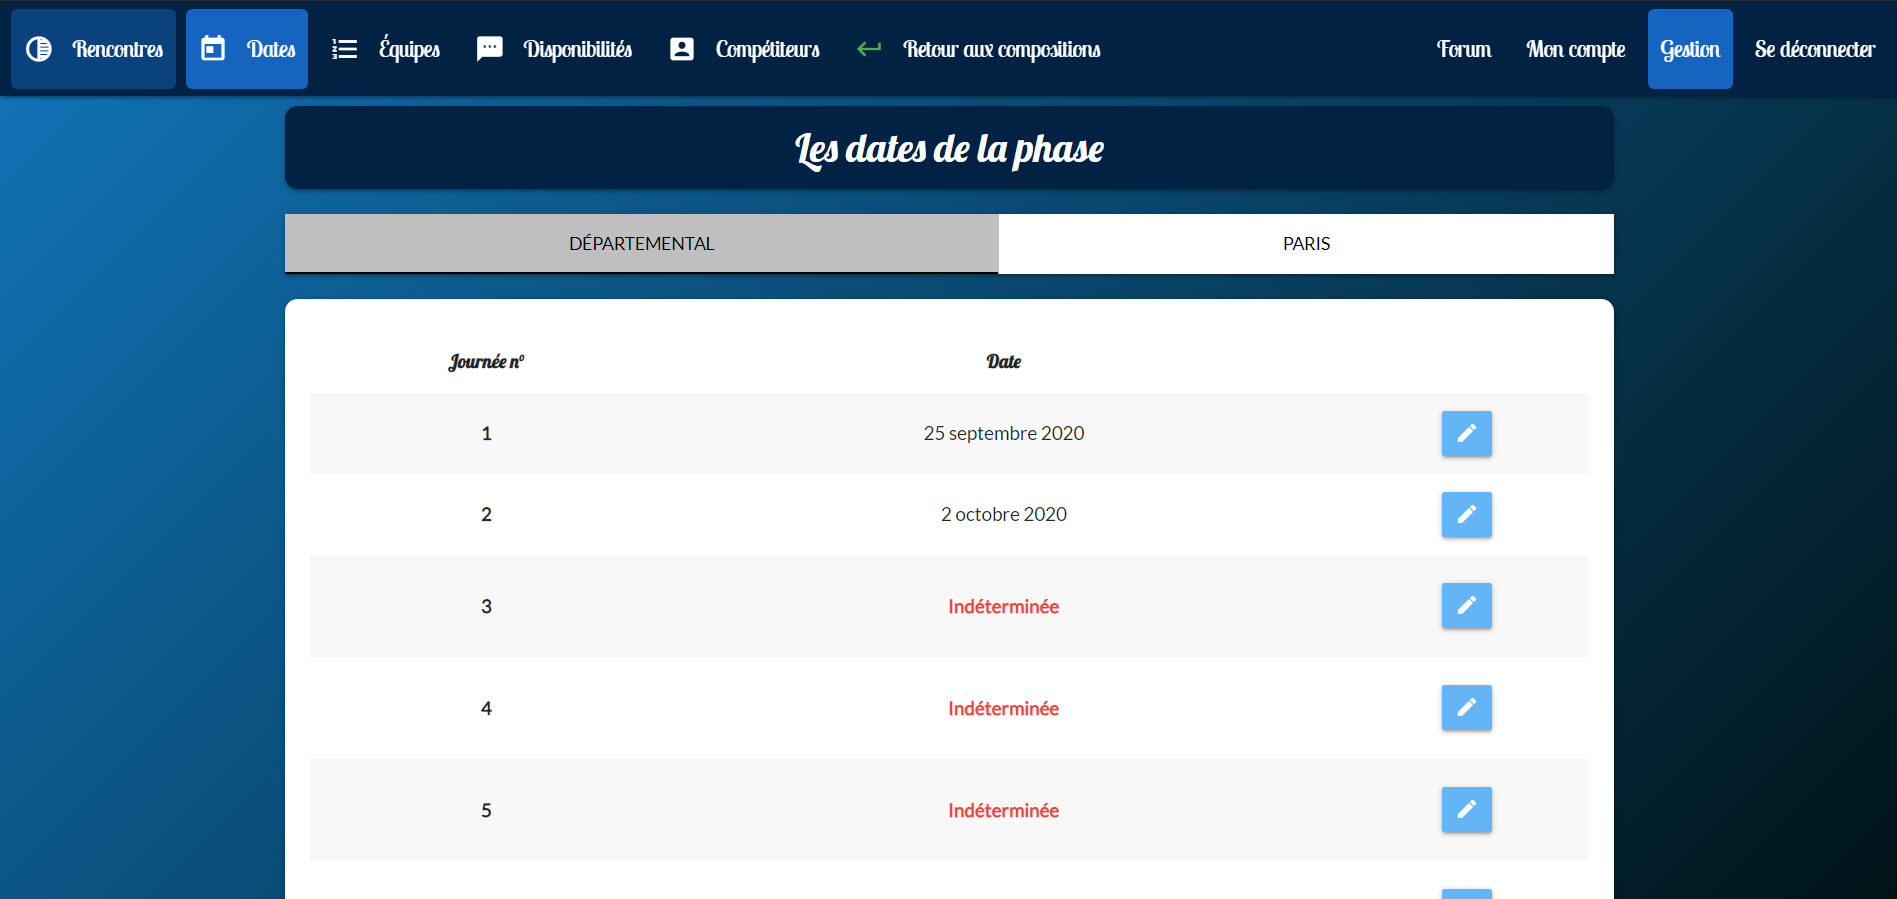Click the Date column header
The image size is (1897, 899).
pos(1004,362)
